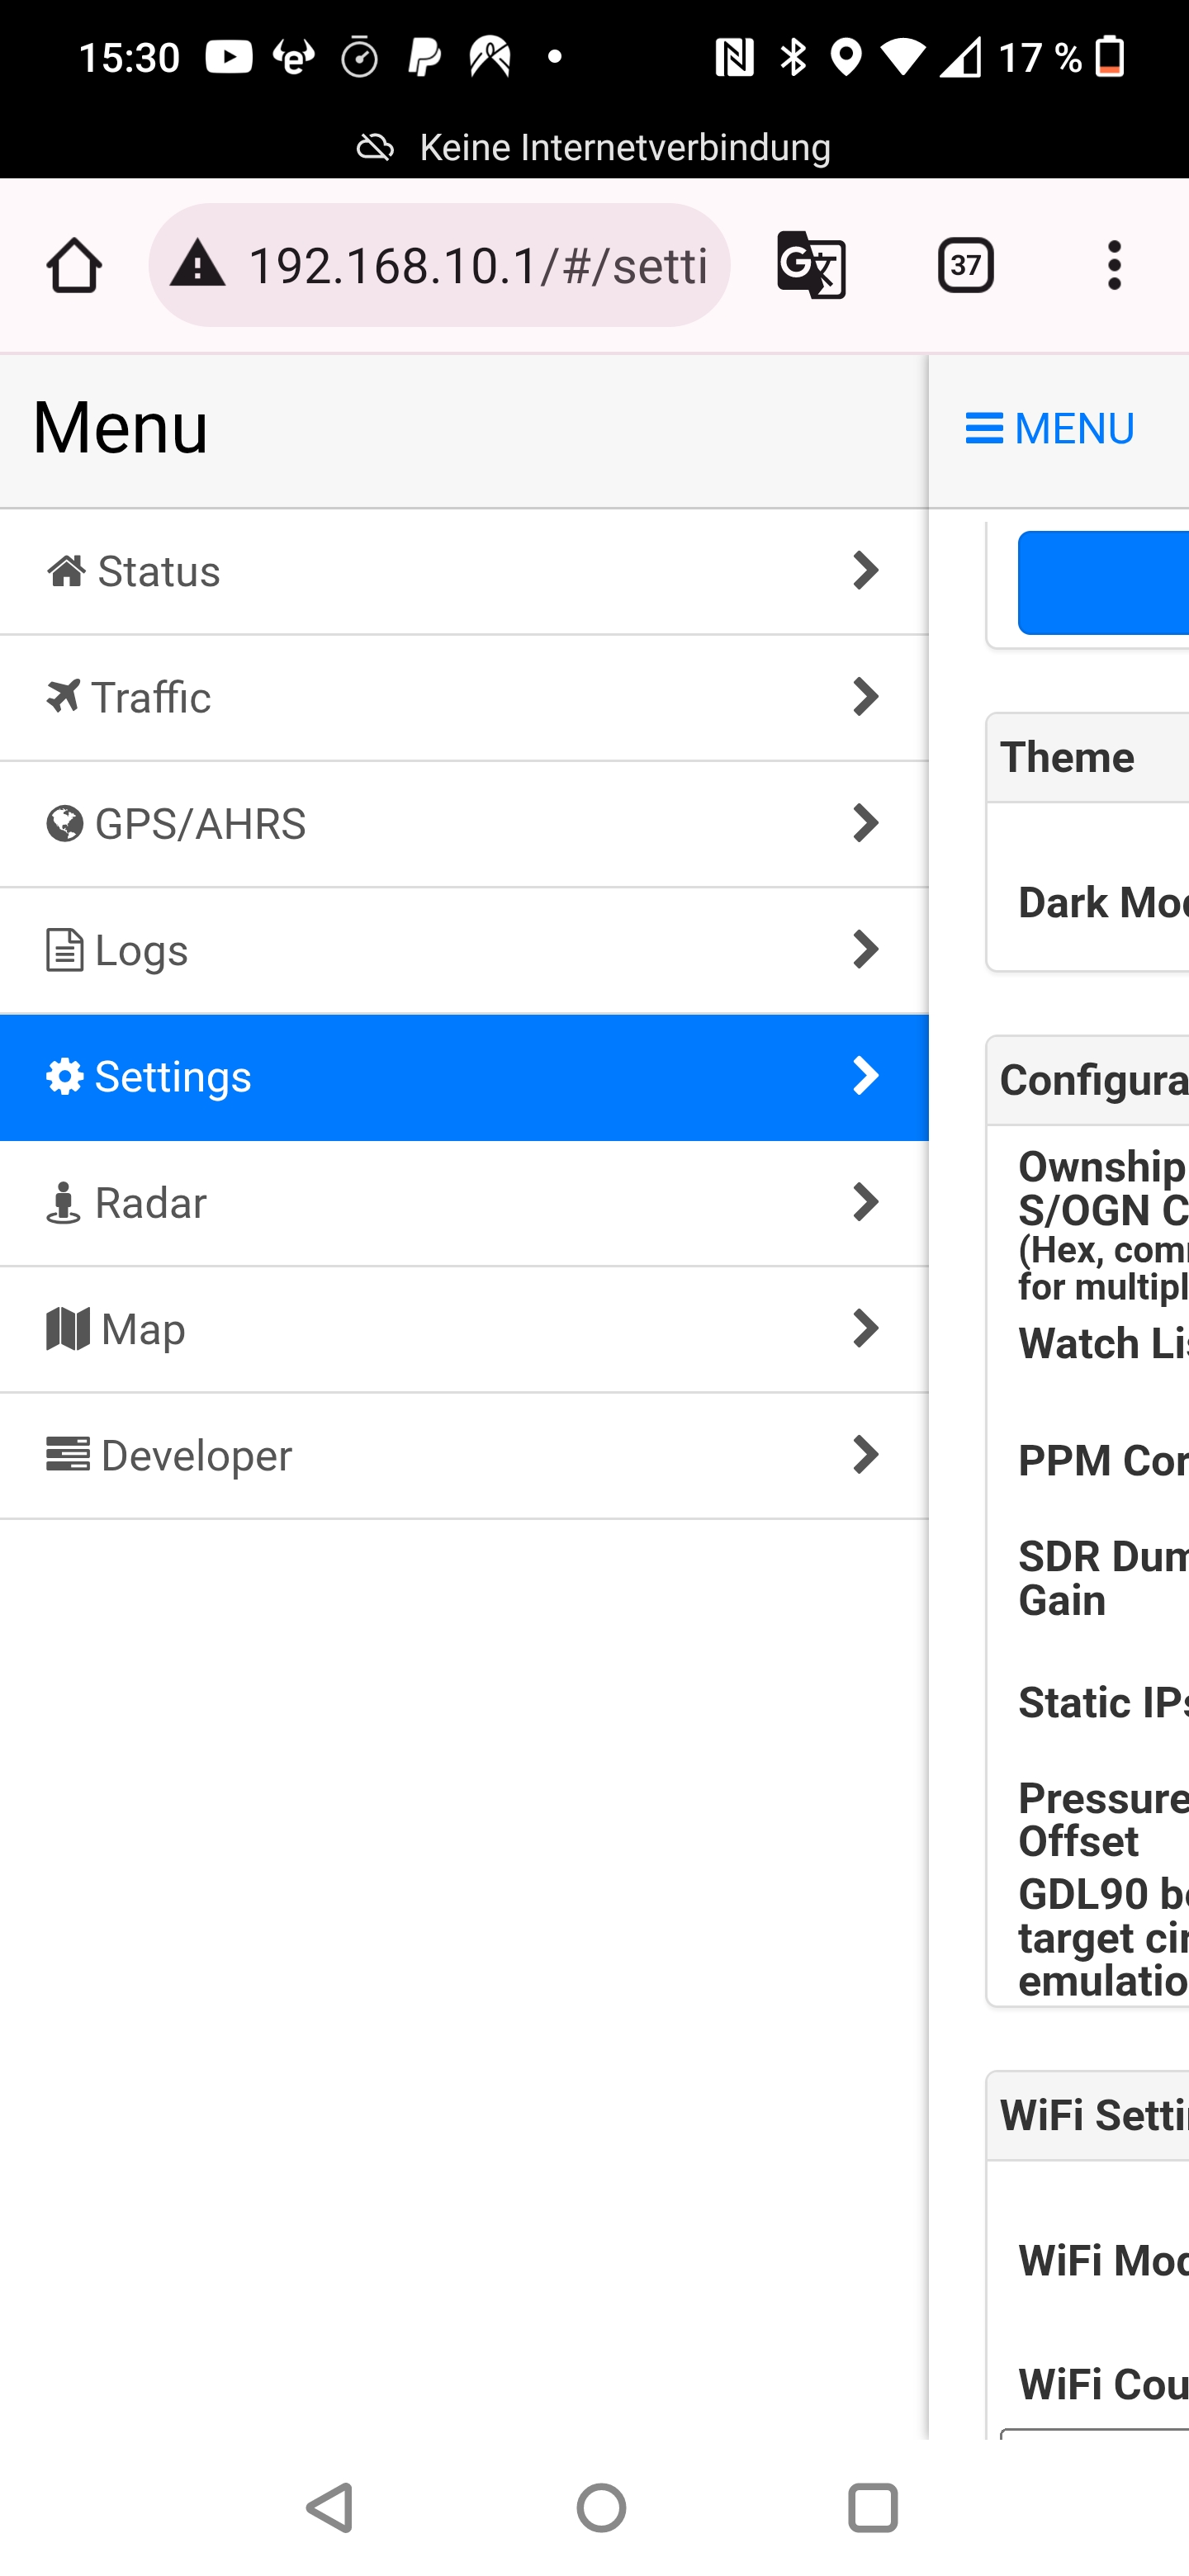This screenshot has width=1189, height=2576.
Task: Tap the GPS/AHRS globe icon
Action: coord(65,824)
